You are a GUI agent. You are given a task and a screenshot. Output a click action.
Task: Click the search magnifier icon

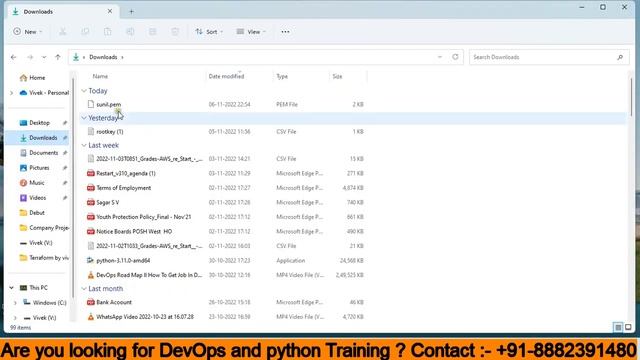coord(620,57)
